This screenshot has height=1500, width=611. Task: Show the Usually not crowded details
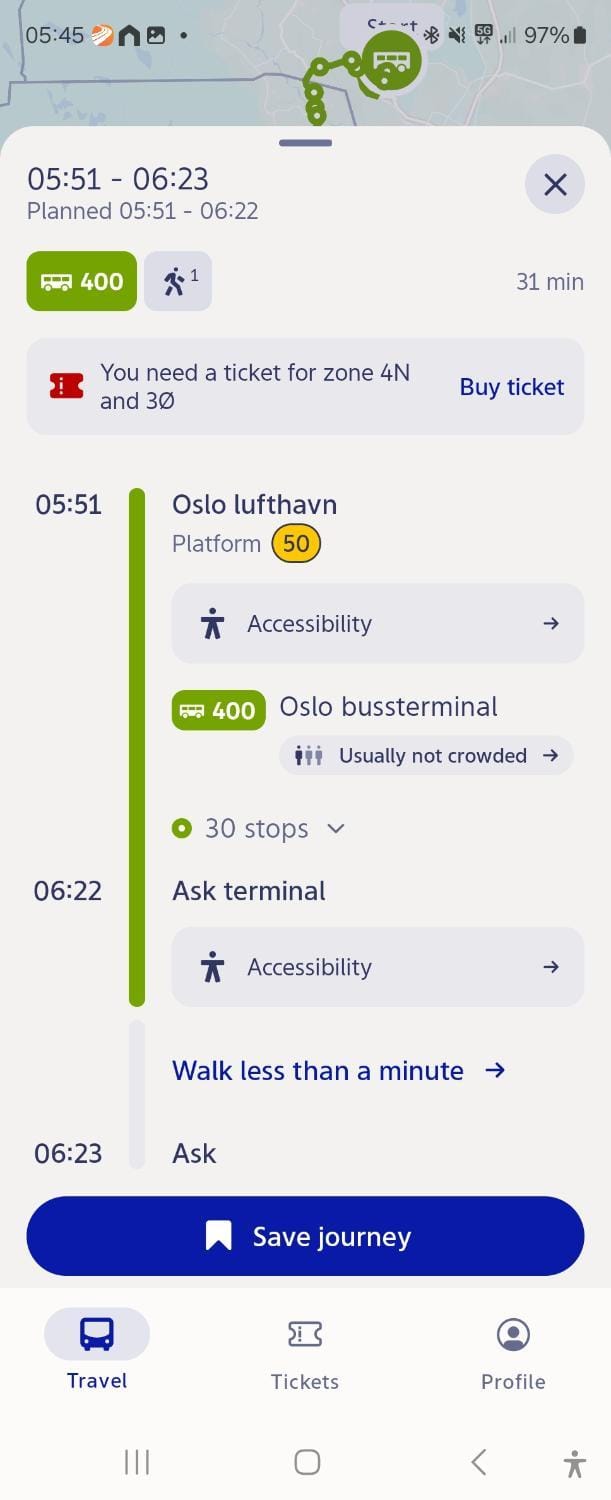pos(427,756)
